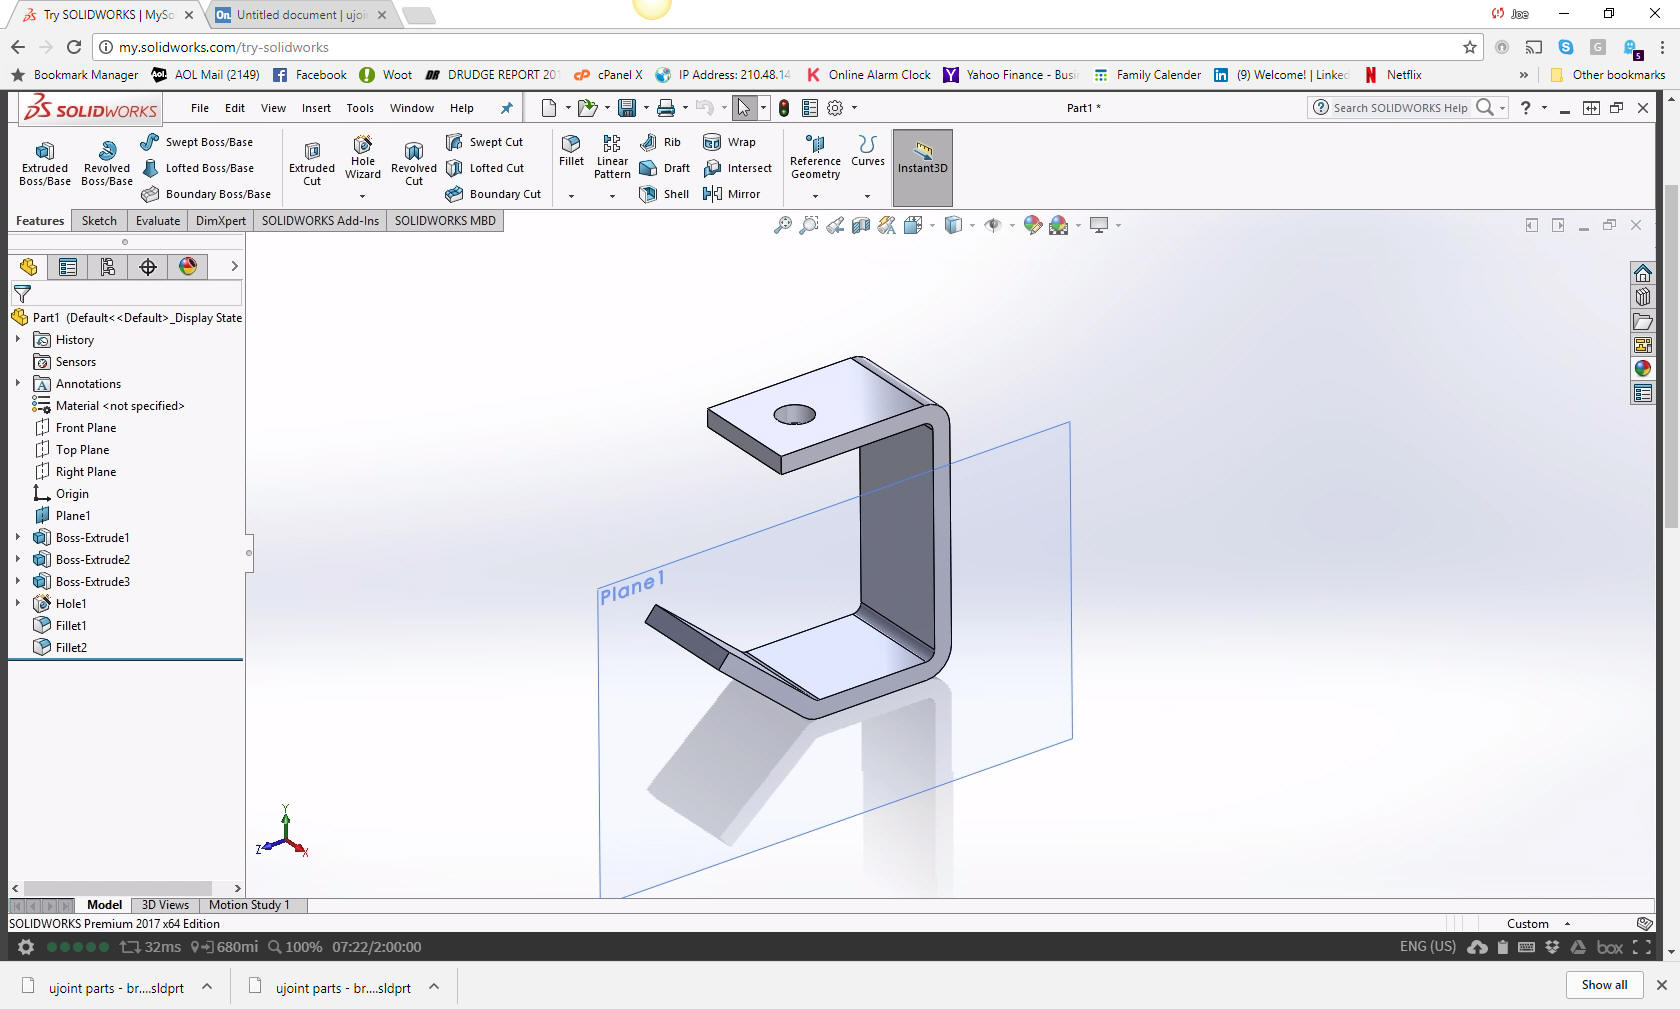Open the Motion Study 1 tab

[x=249, y=905]
